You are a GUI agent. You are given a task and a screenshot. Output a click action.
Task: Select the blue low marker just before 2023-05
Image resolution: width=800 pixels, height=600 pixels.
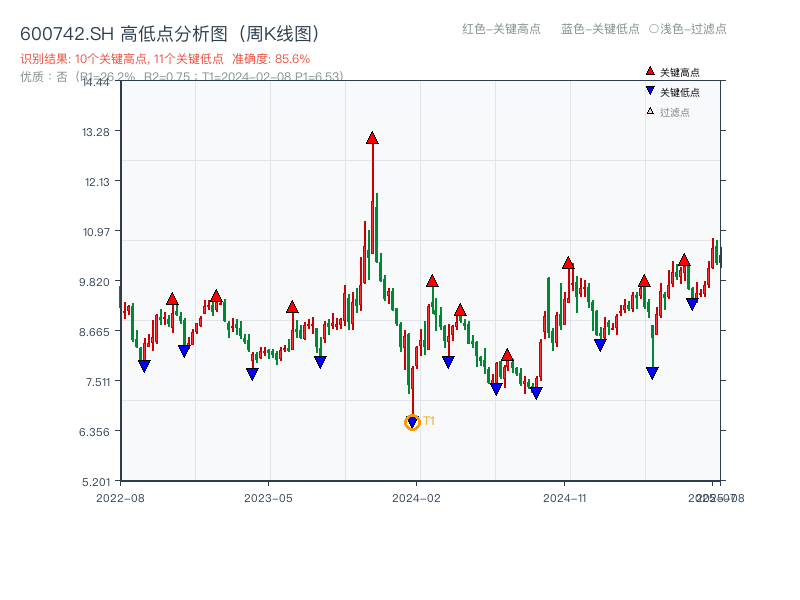point(253,374)
